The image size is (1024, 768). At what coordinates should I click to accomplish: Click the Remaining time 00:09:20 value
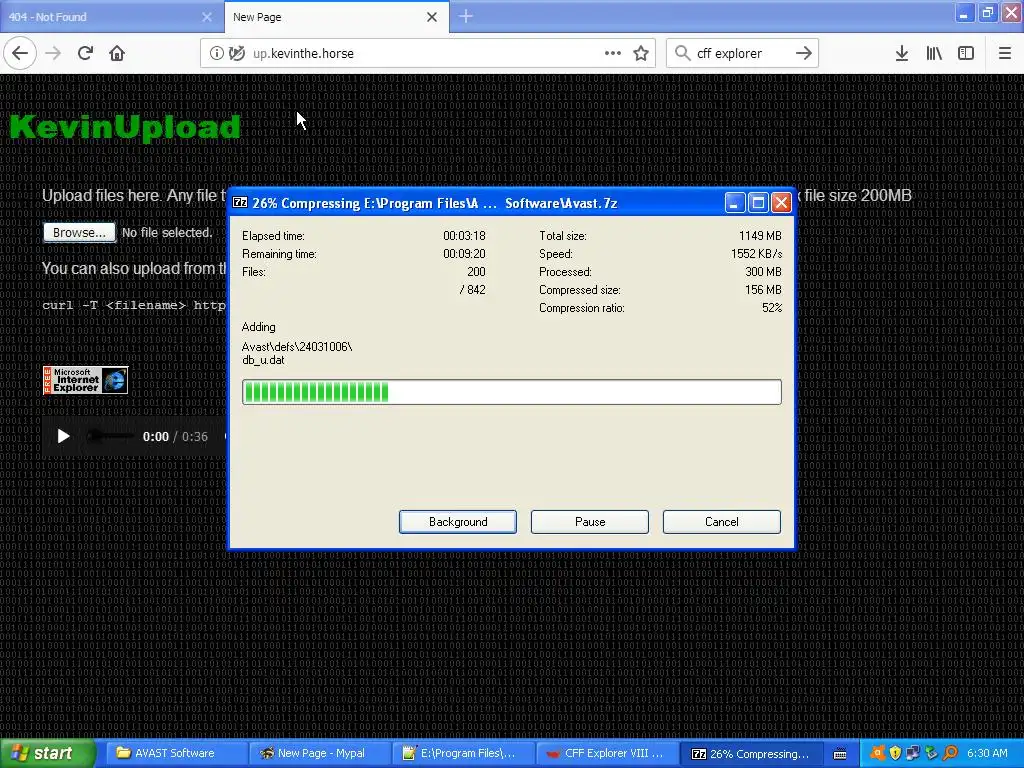pos(464,254)
